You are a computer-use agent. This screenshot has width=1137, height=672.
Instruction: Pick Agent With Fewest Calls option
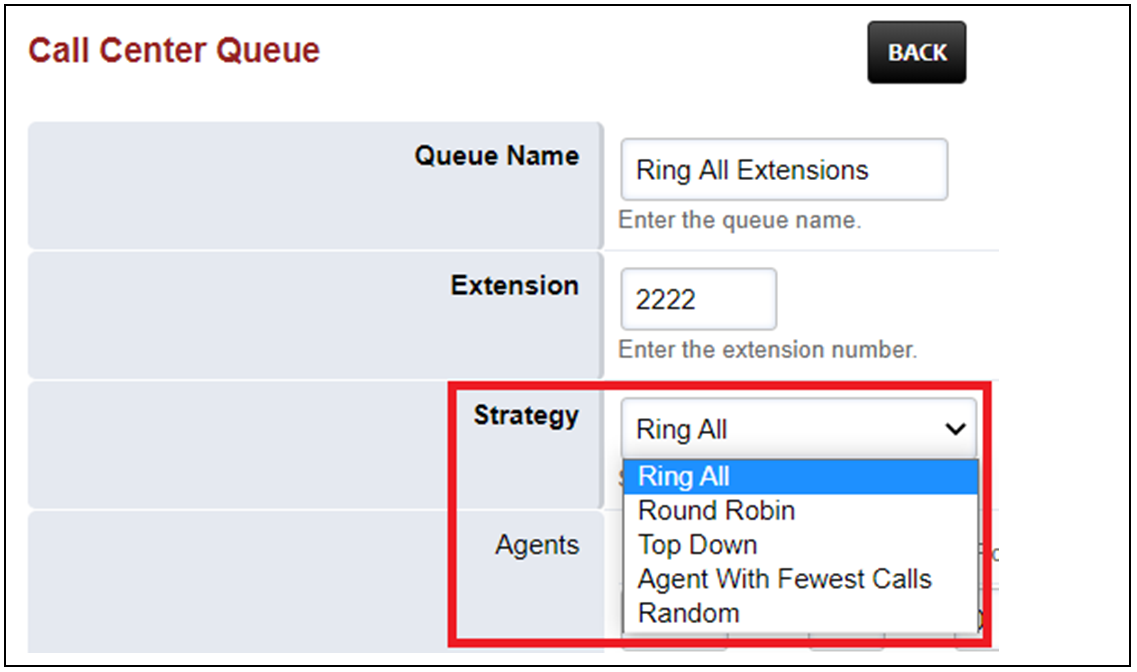784,579
